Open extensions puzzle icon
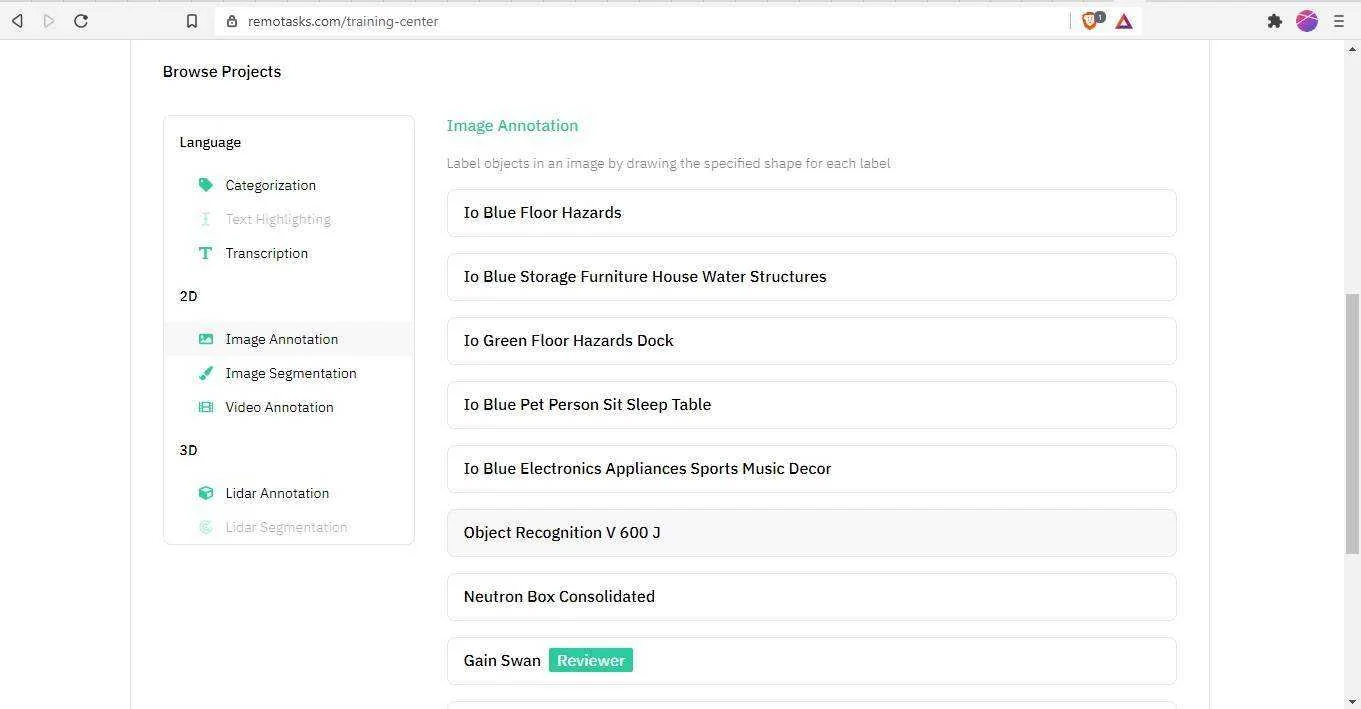Image resolution: width=1361 pixels, height=709 pixels. click(1275, 21)
